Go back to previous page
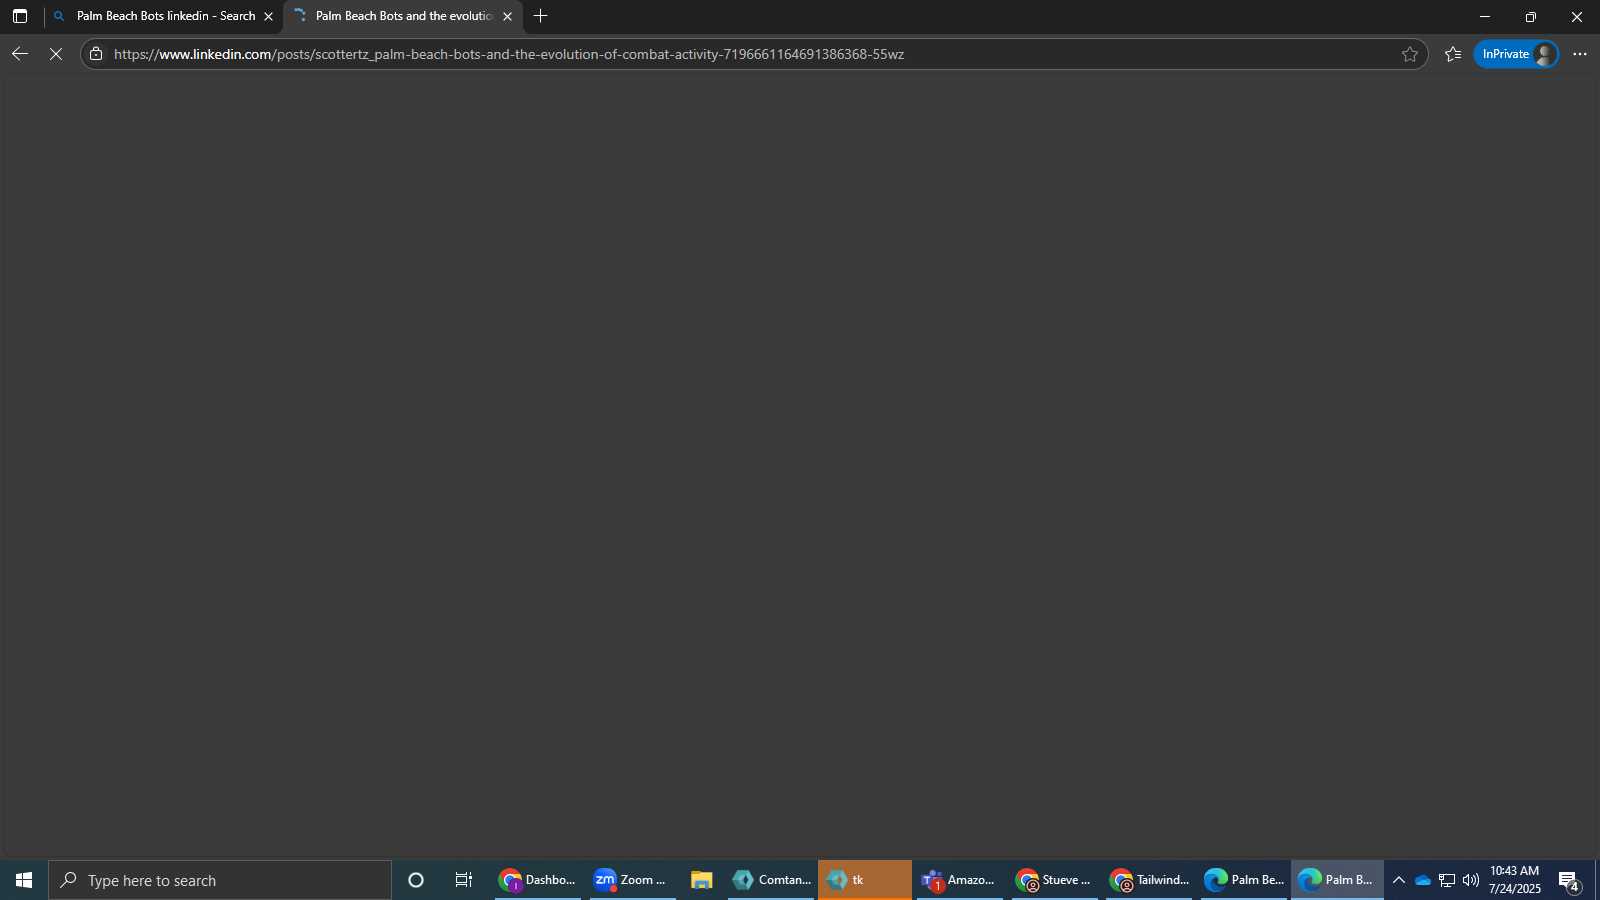The image size is (1600, 900). pyautogui.click(x=20, y=54)
